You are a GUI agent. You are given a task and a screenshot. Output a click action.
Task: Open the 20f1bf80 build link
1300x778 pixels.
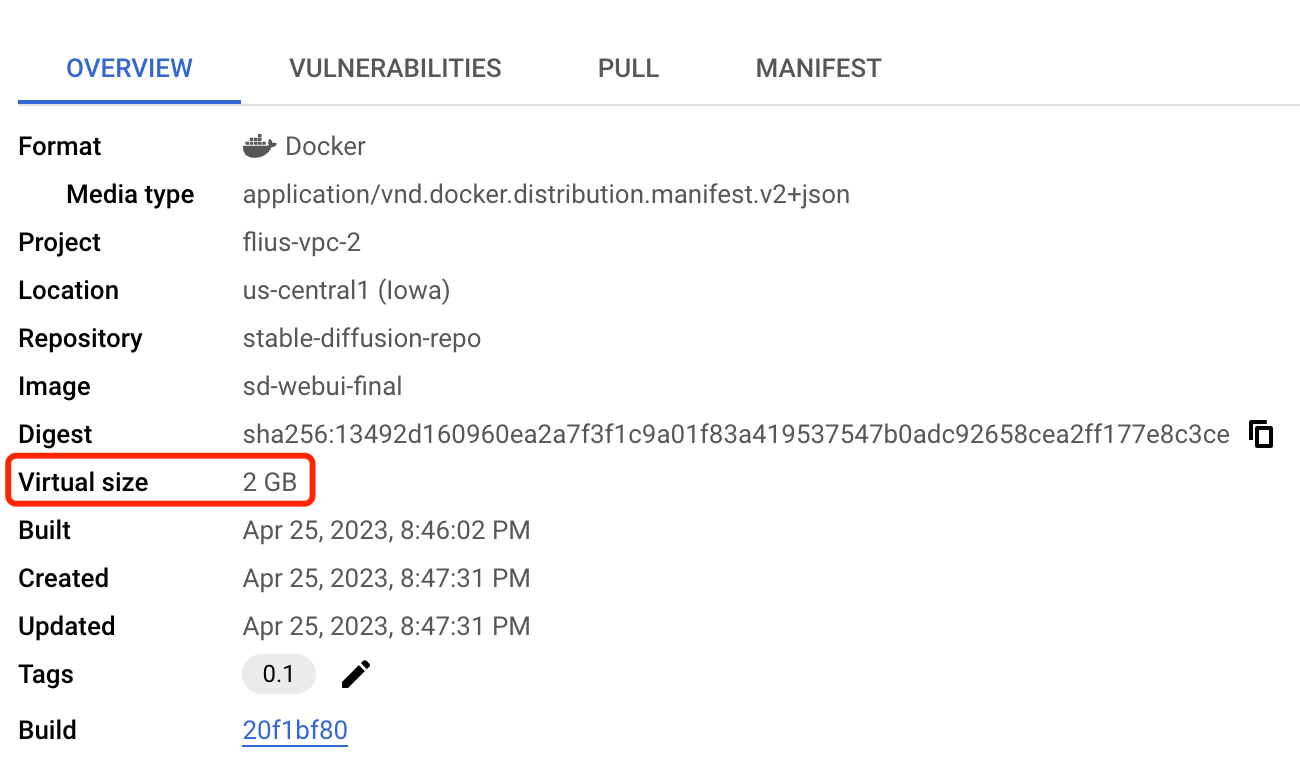pos(294,730)
